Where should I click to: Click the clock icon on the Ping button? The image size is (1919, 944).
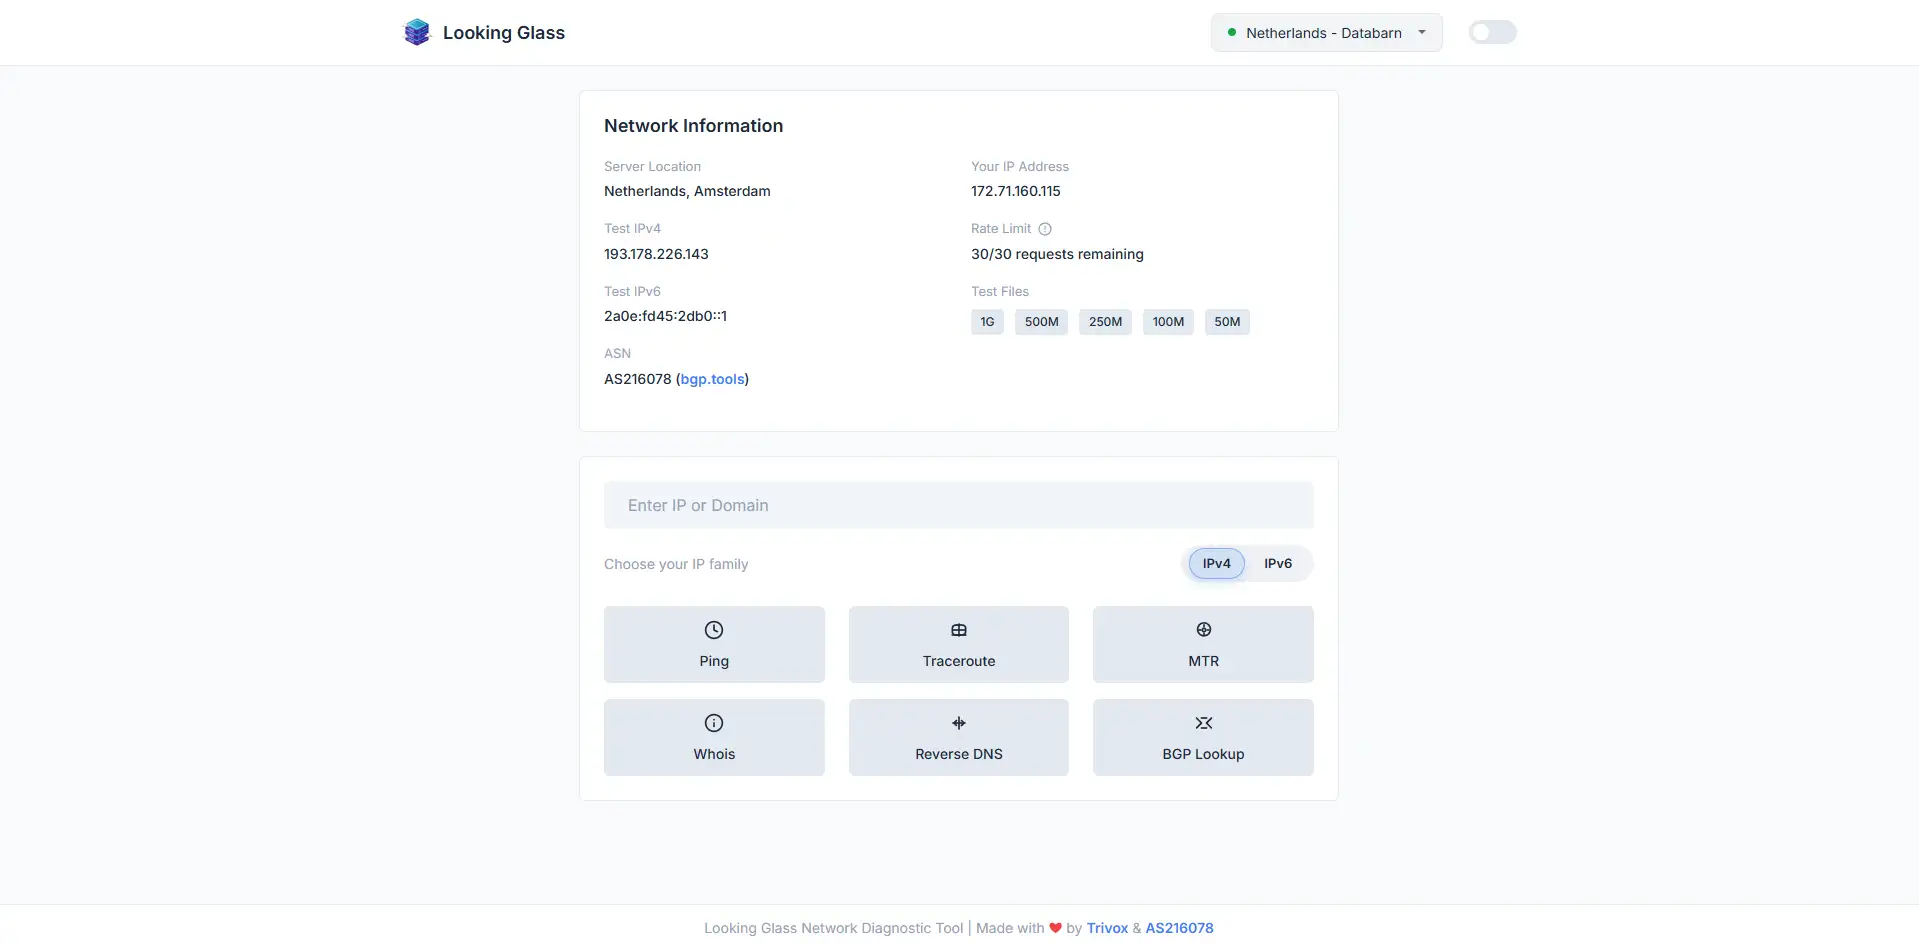(x=714, y=630)
